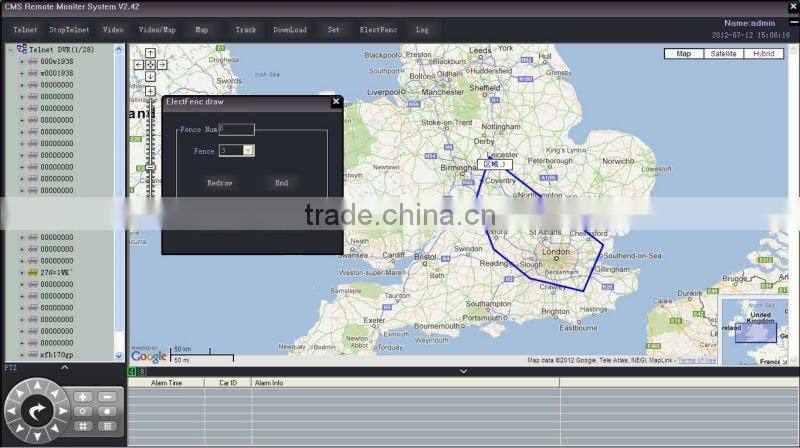Screen dimensions: 800x448
Task: Collapse the Telnet DVR tree root
Action: 10,49
